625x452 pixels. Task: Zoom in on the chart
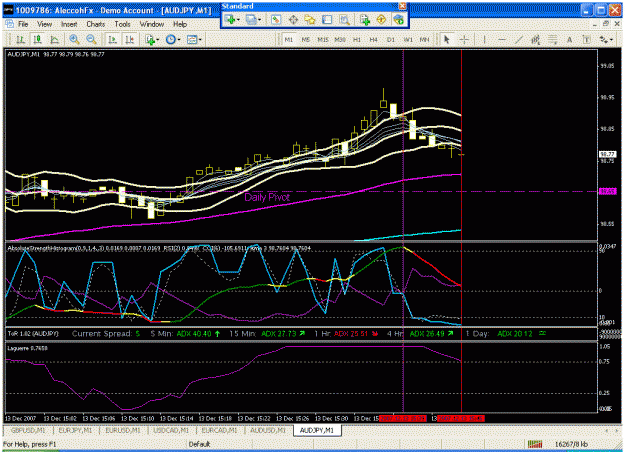point(74,39)
